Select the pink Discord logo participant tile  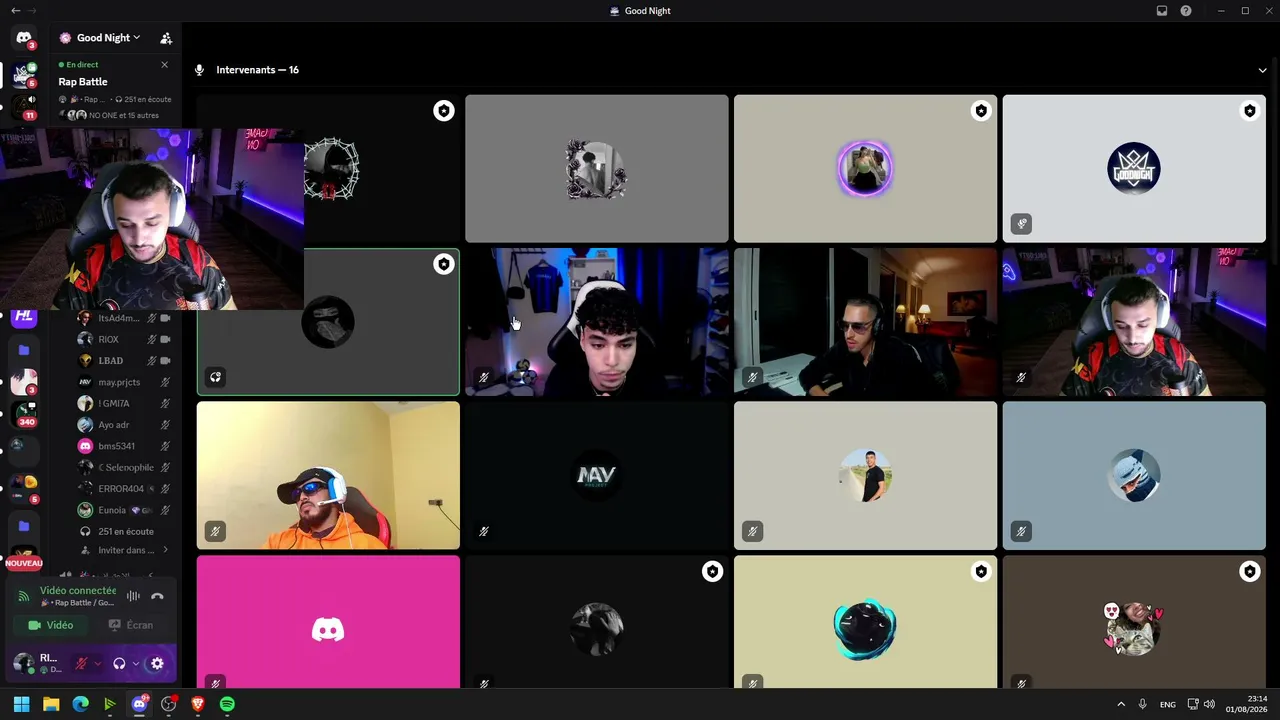[x=328, y=622]
